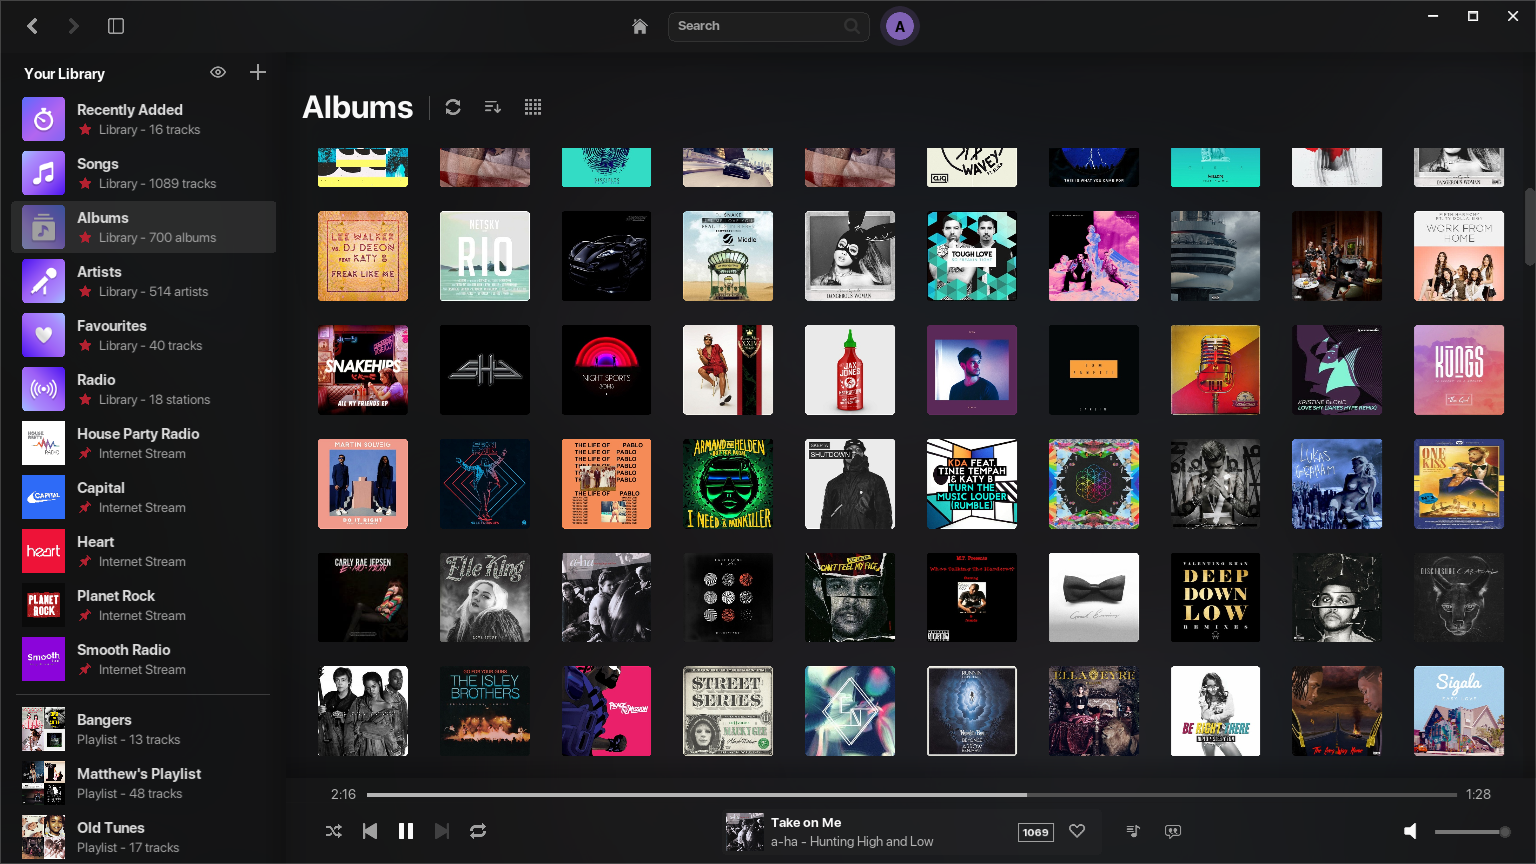Viewport: 1536px width, 864px height.
Task: Refresh the Albums view
Action: pyautogui.click(x=453, y=107)
